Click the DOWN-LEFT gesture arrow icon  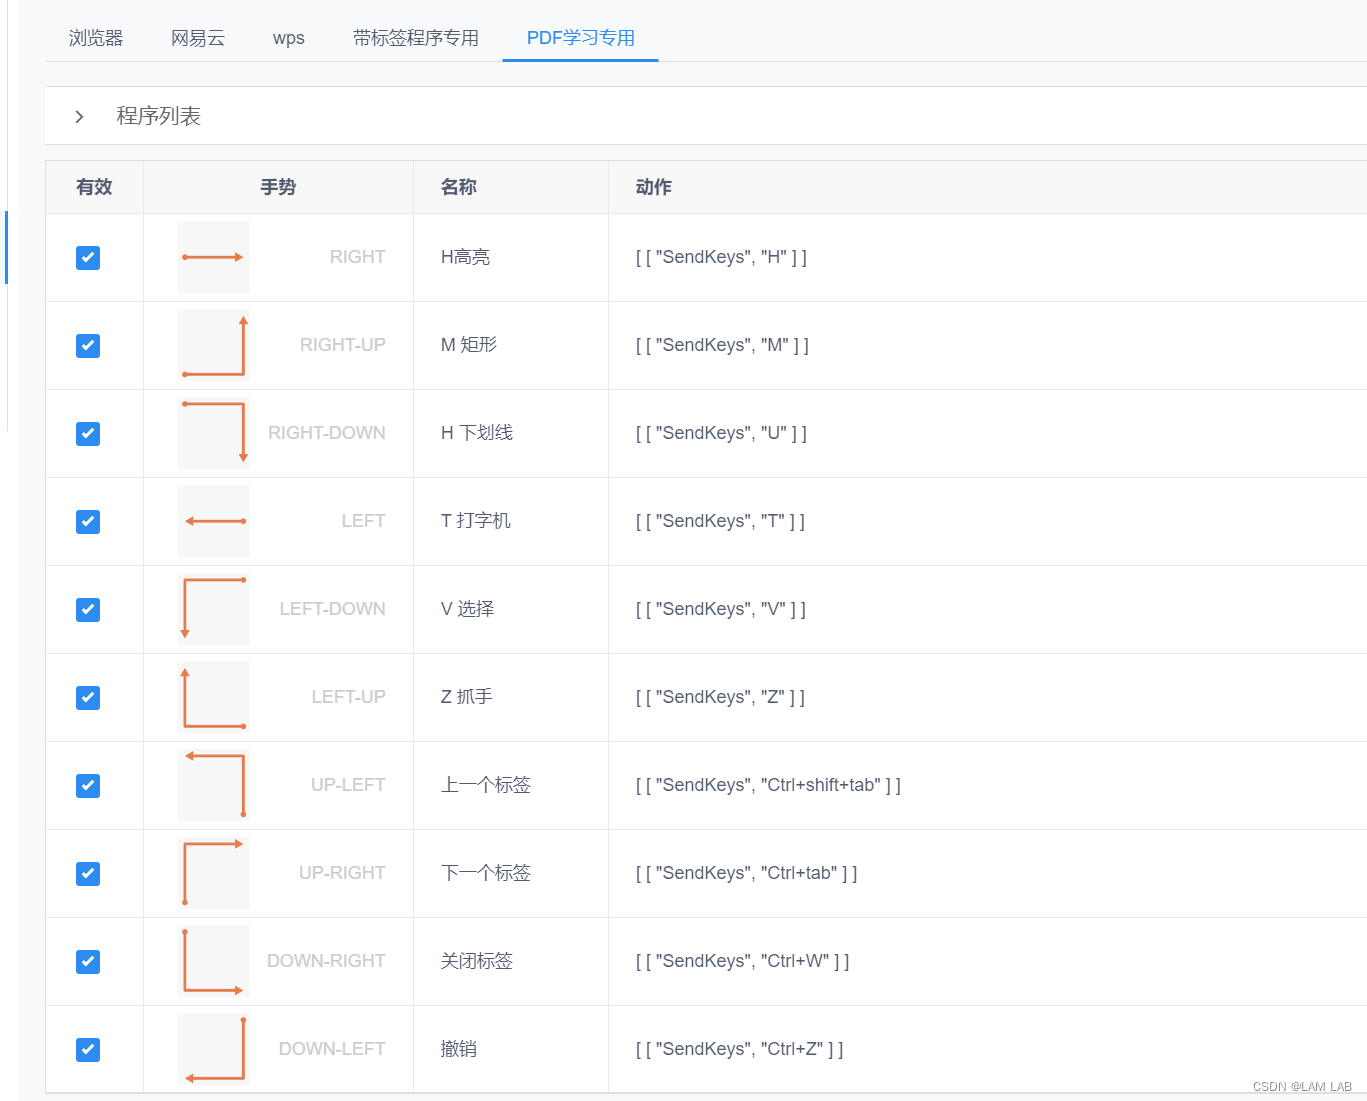tap(214, 1049)
